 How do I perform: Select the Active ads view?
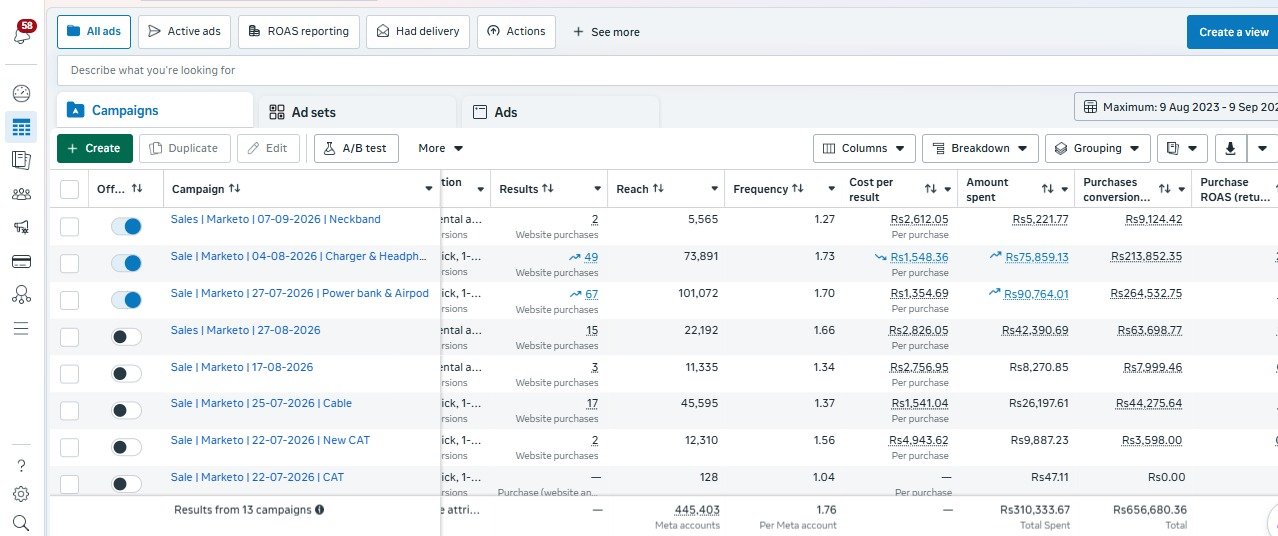[x=185, y=31]
